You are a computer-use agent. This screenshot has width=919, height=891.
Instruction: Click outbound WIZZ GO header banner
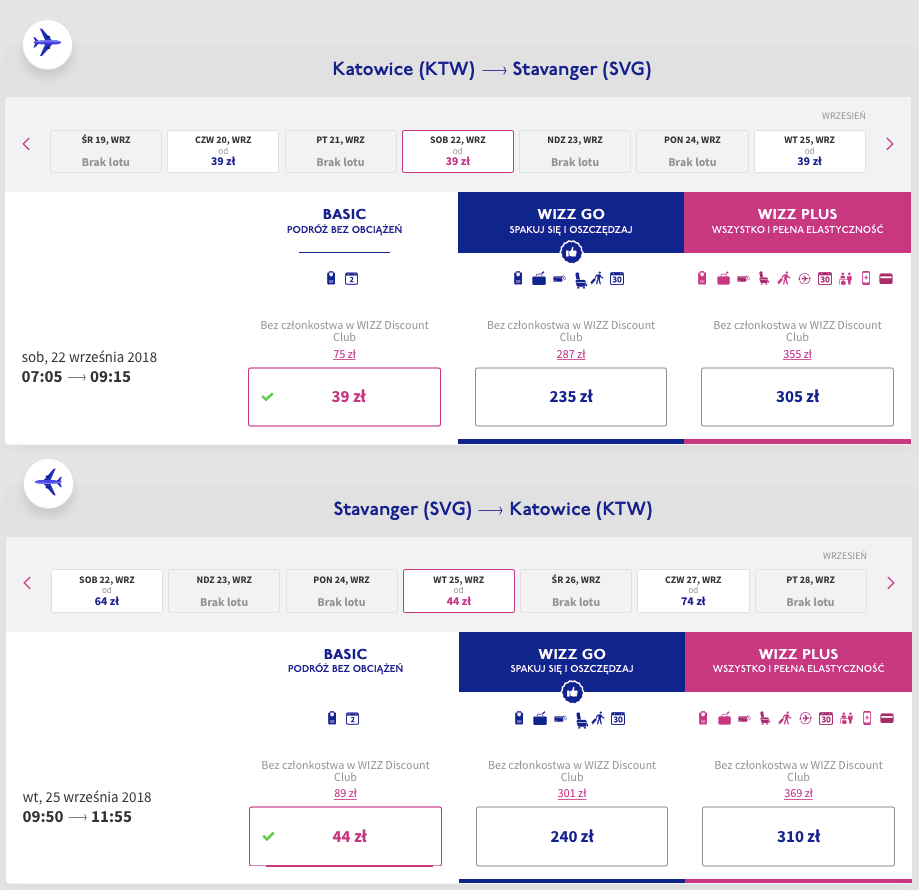pyautogui.click(x=571, y=222)
